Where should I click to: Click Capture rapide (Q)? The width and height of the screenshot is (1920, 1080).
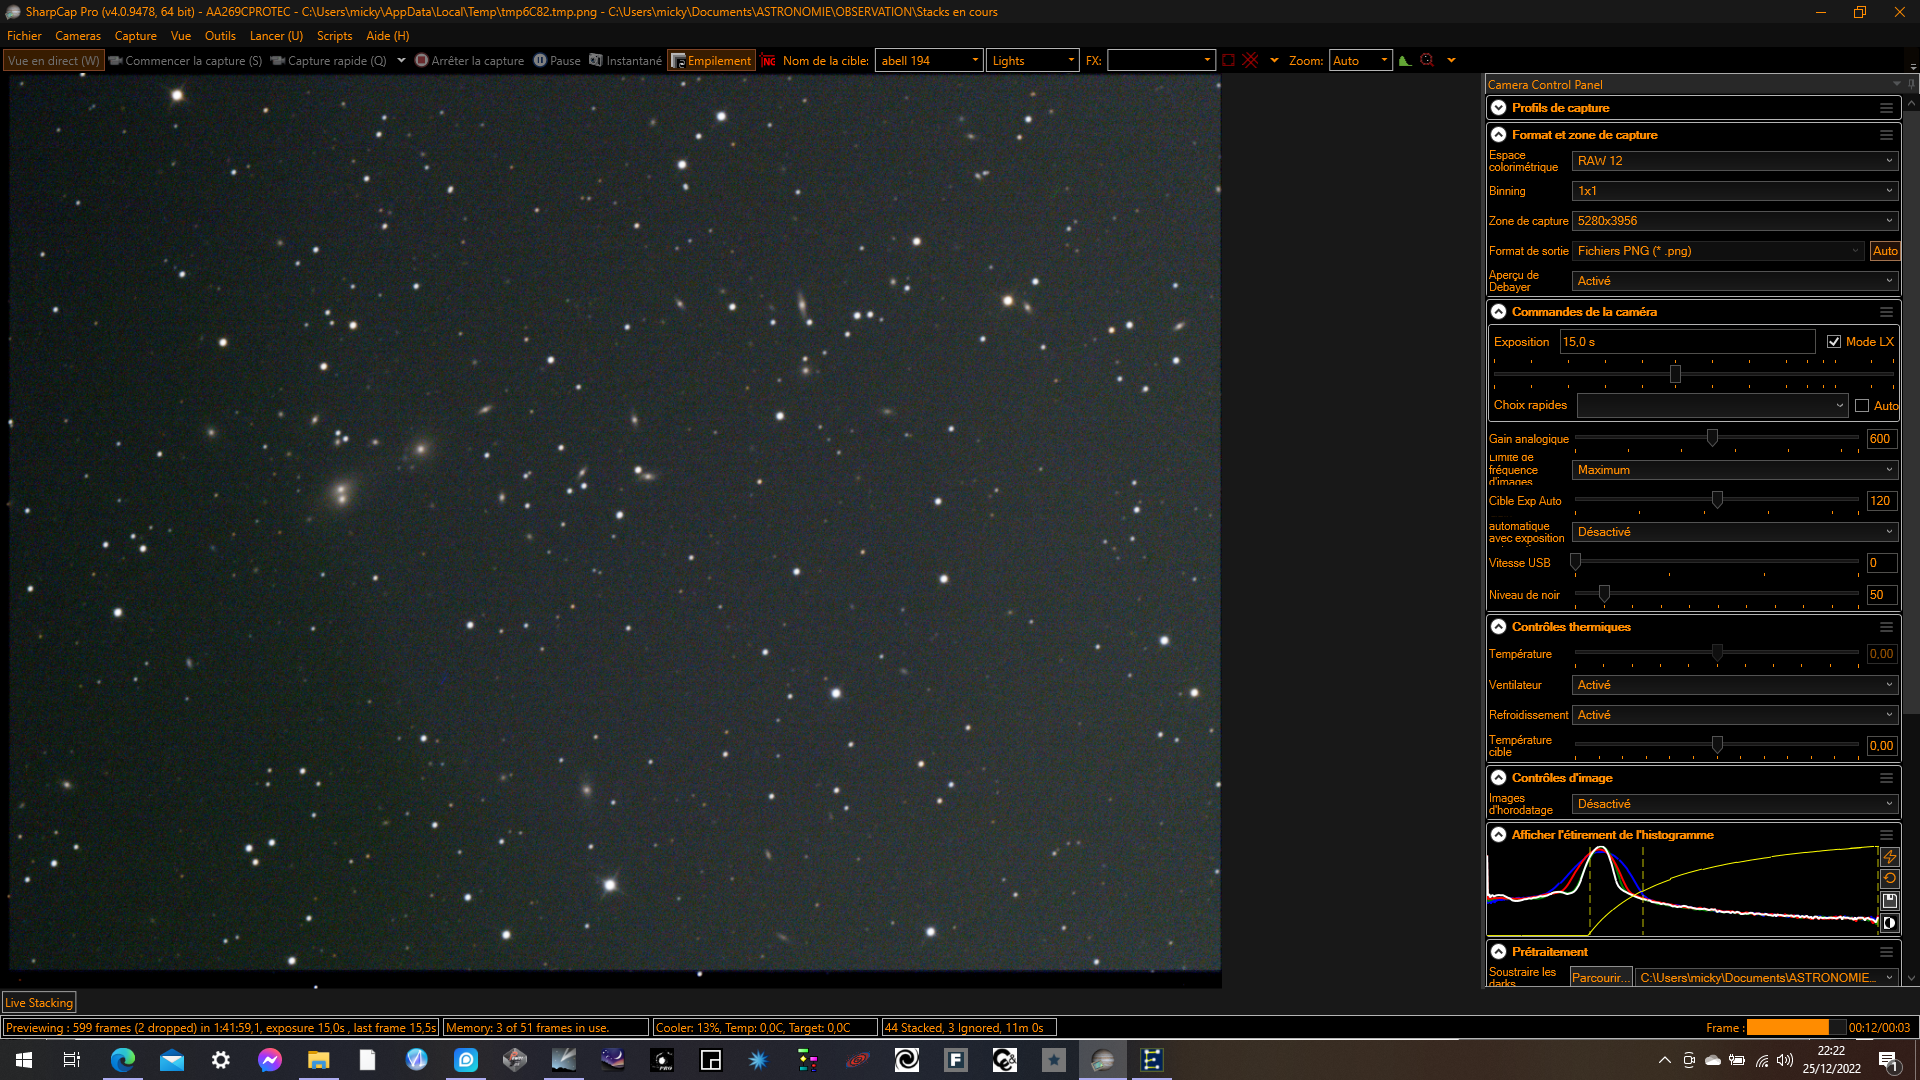click(329, 61)
